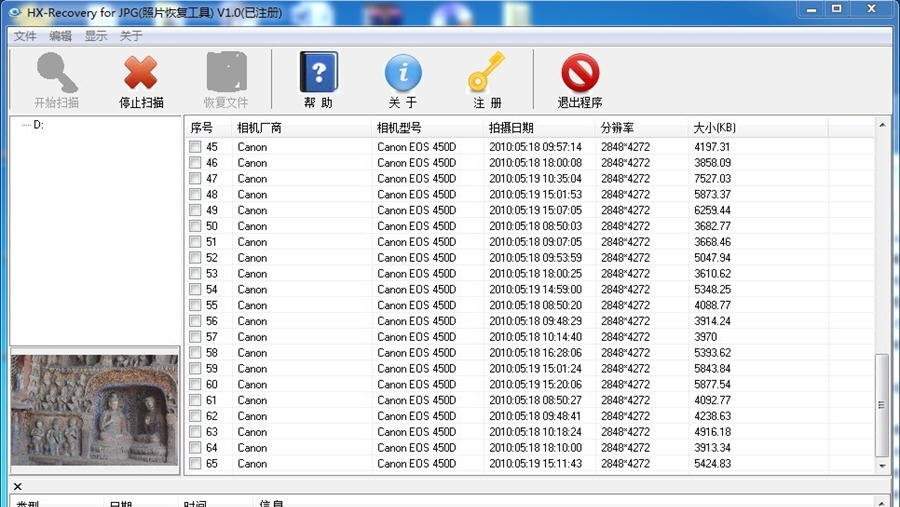Click the Start Scan magnifier icon

click(x=57, y=73)
